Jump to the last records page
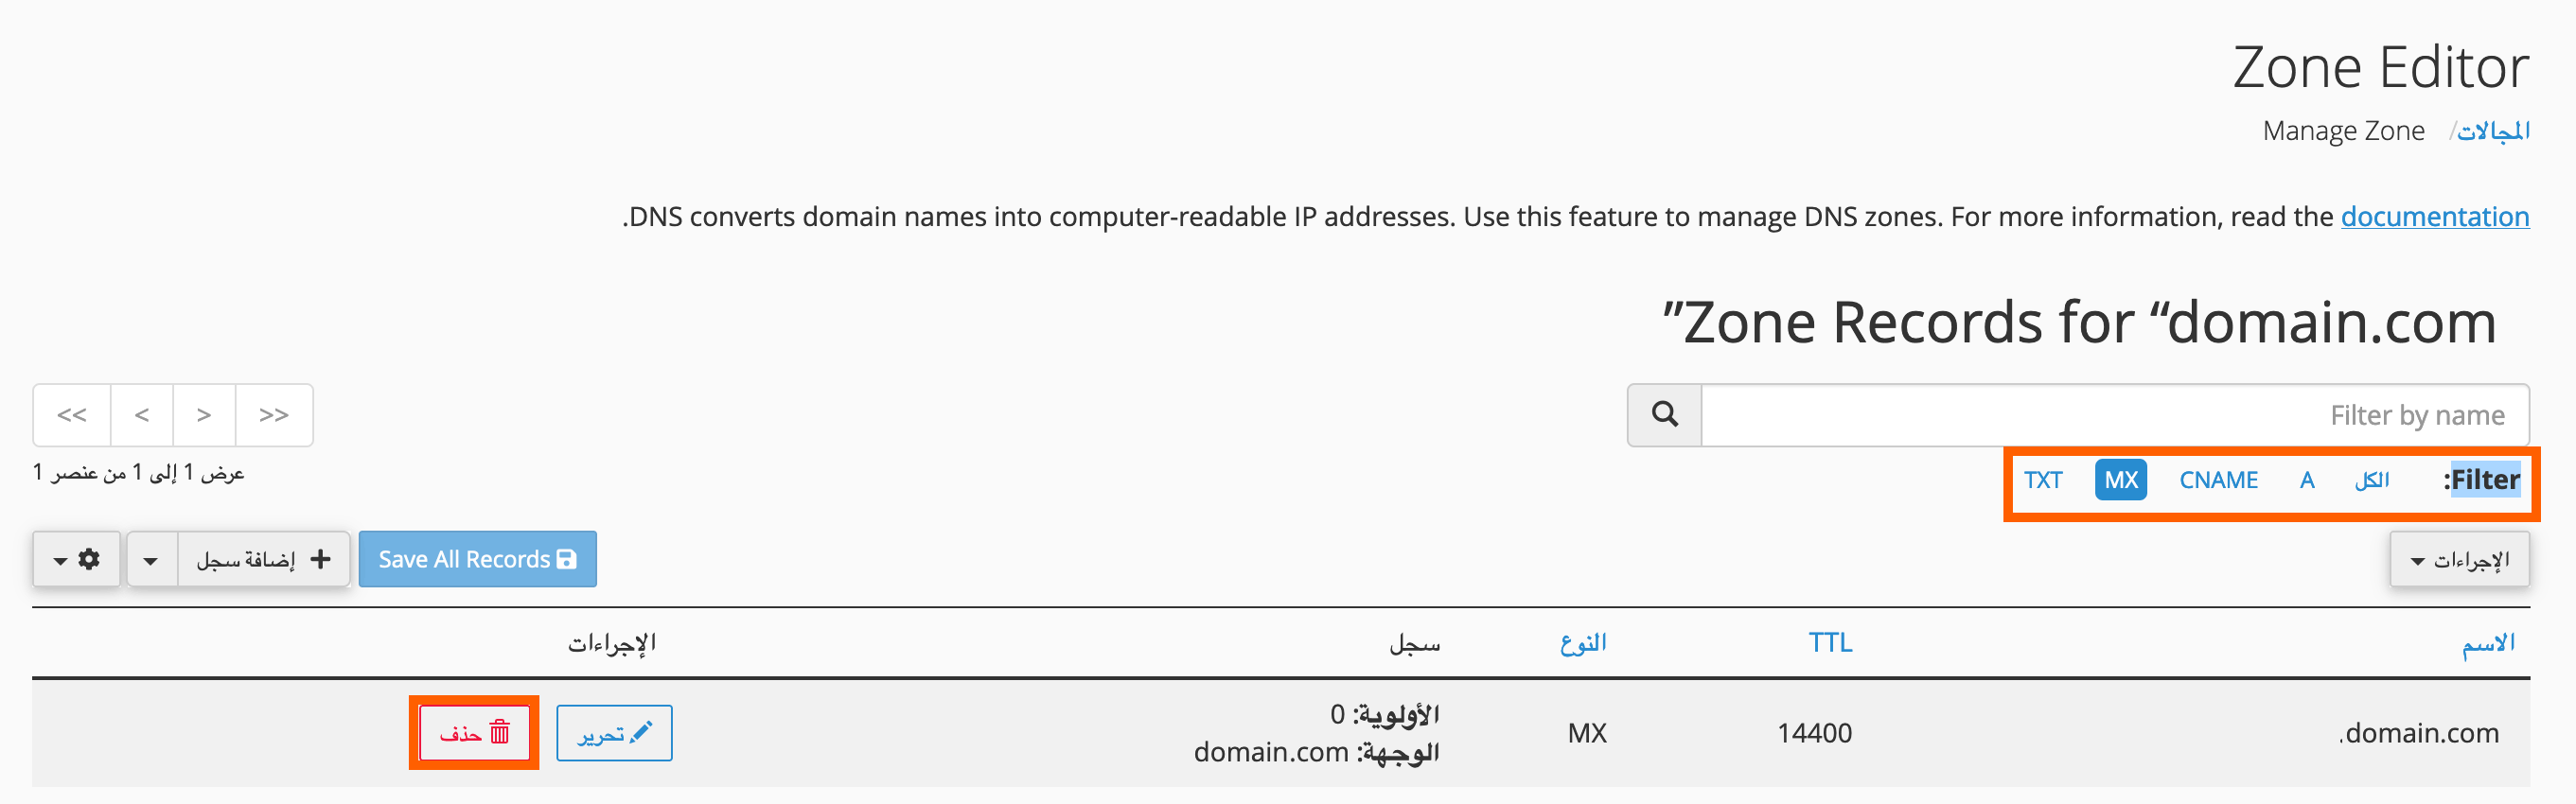The height and width of the screenshot is (804, 2576). pos(274,415)
